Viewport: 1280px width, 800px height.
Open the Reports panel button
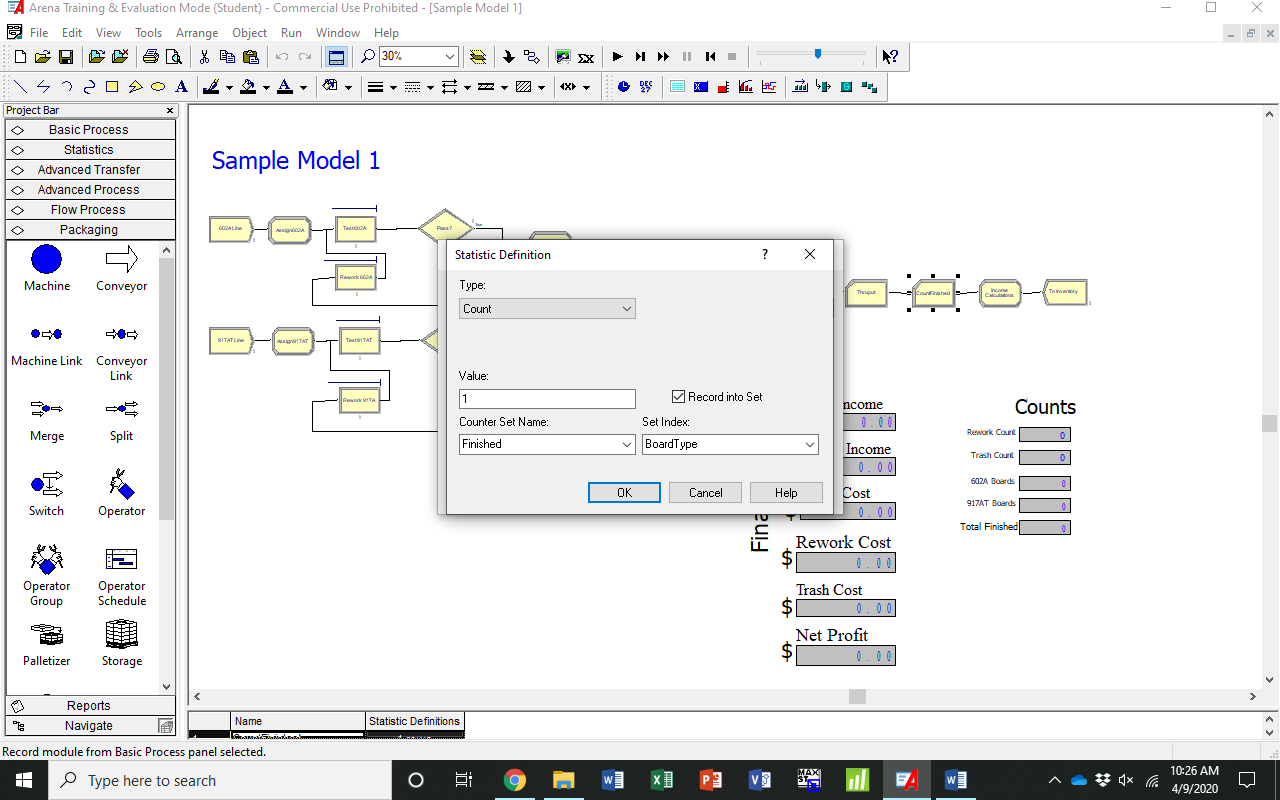(90, 706)
